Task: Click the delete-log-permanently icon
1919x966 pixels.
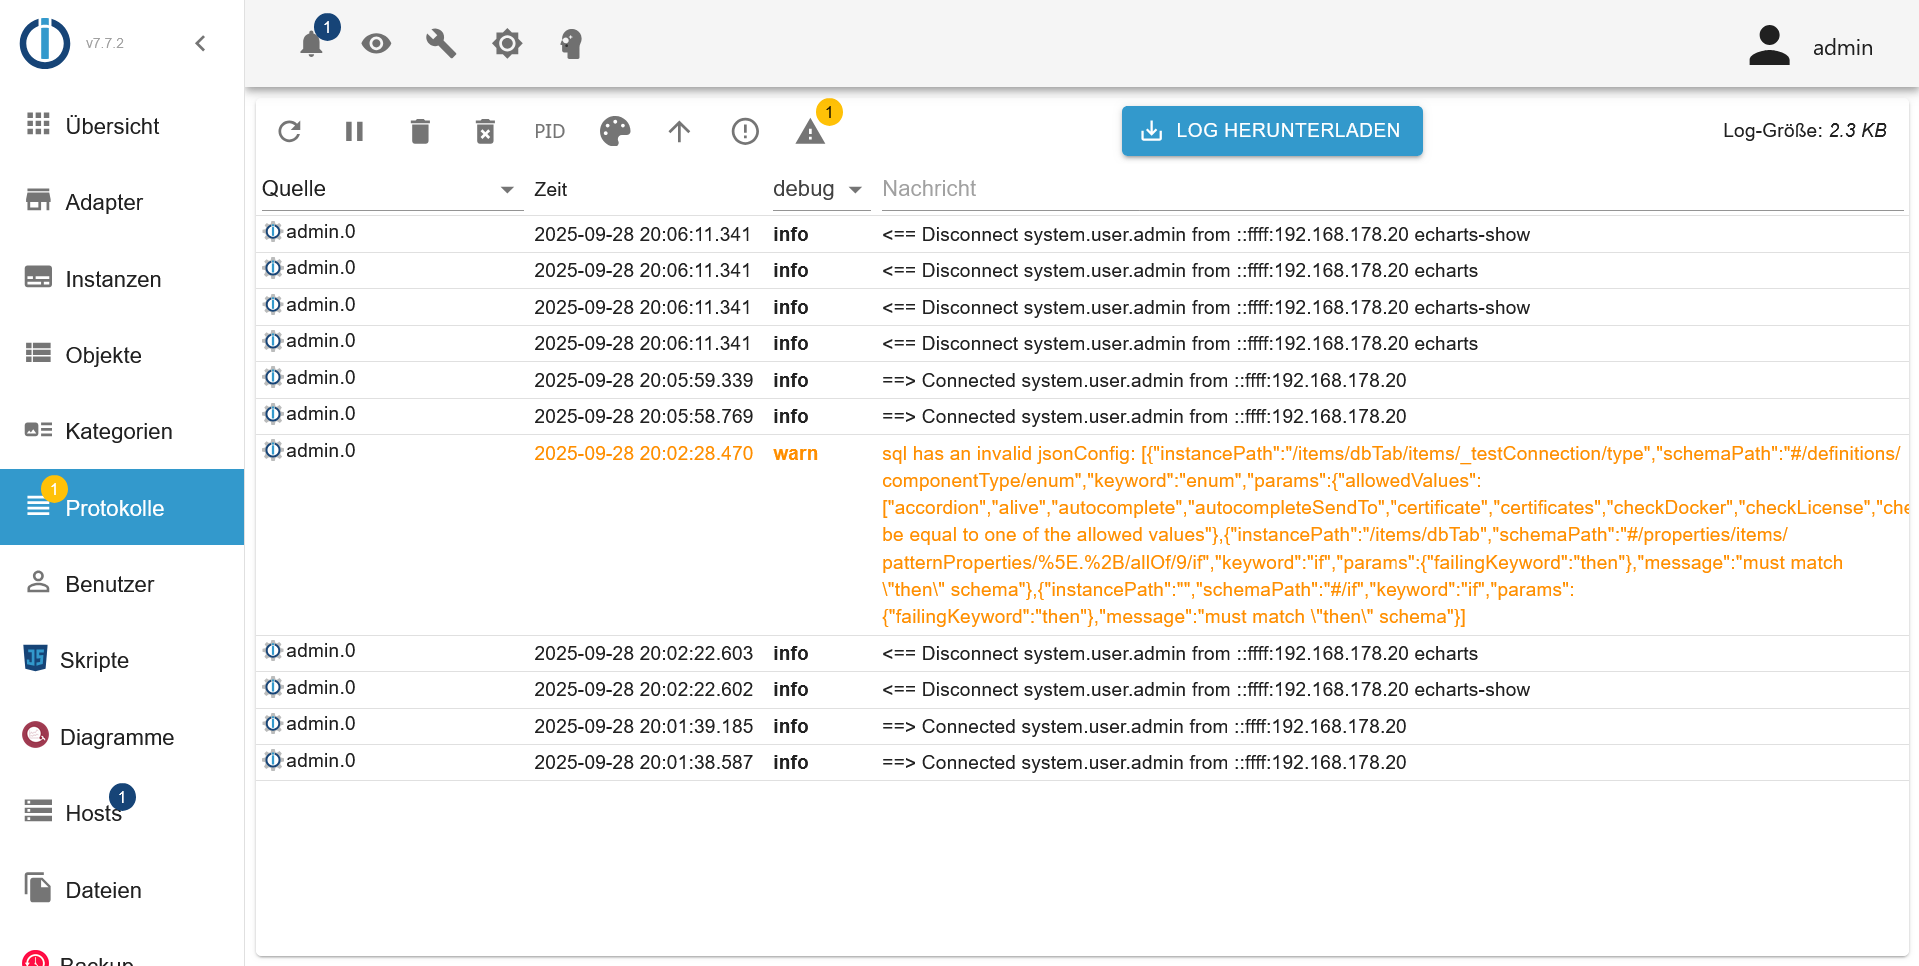Action: click(485, 131)
